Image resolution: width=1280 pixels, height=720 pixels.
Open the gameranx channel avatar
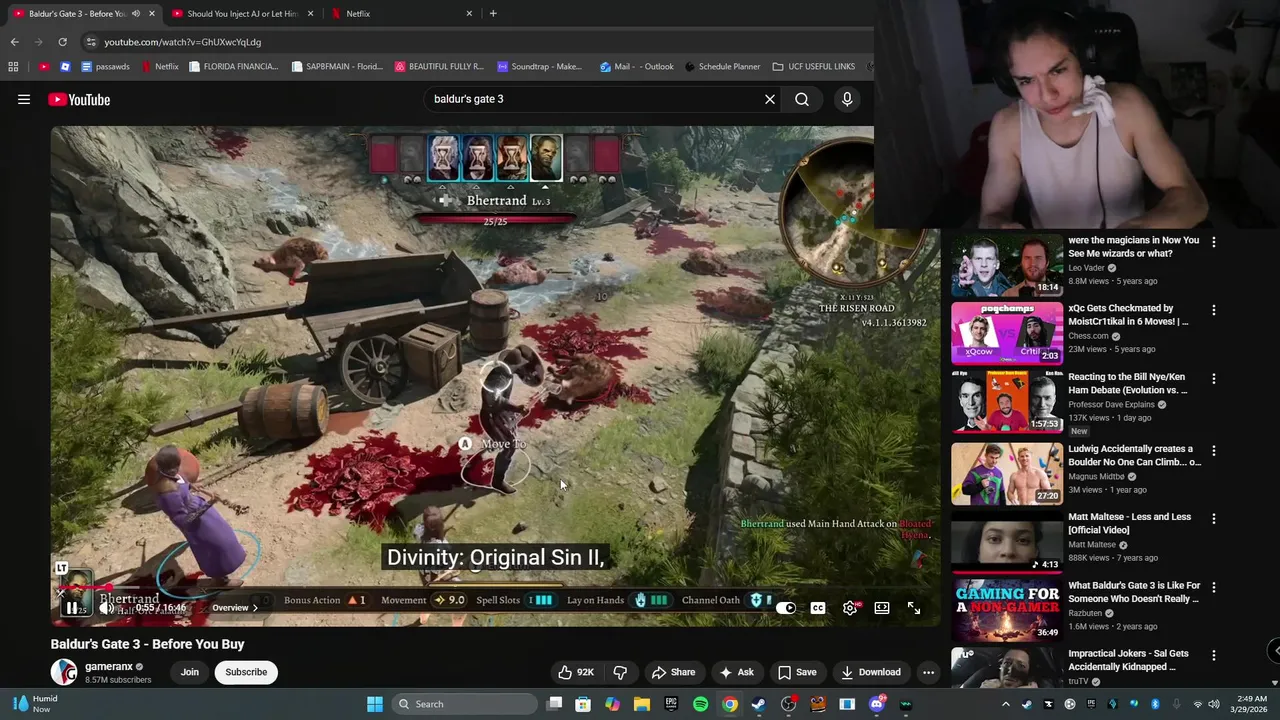[x=64, y=672]
